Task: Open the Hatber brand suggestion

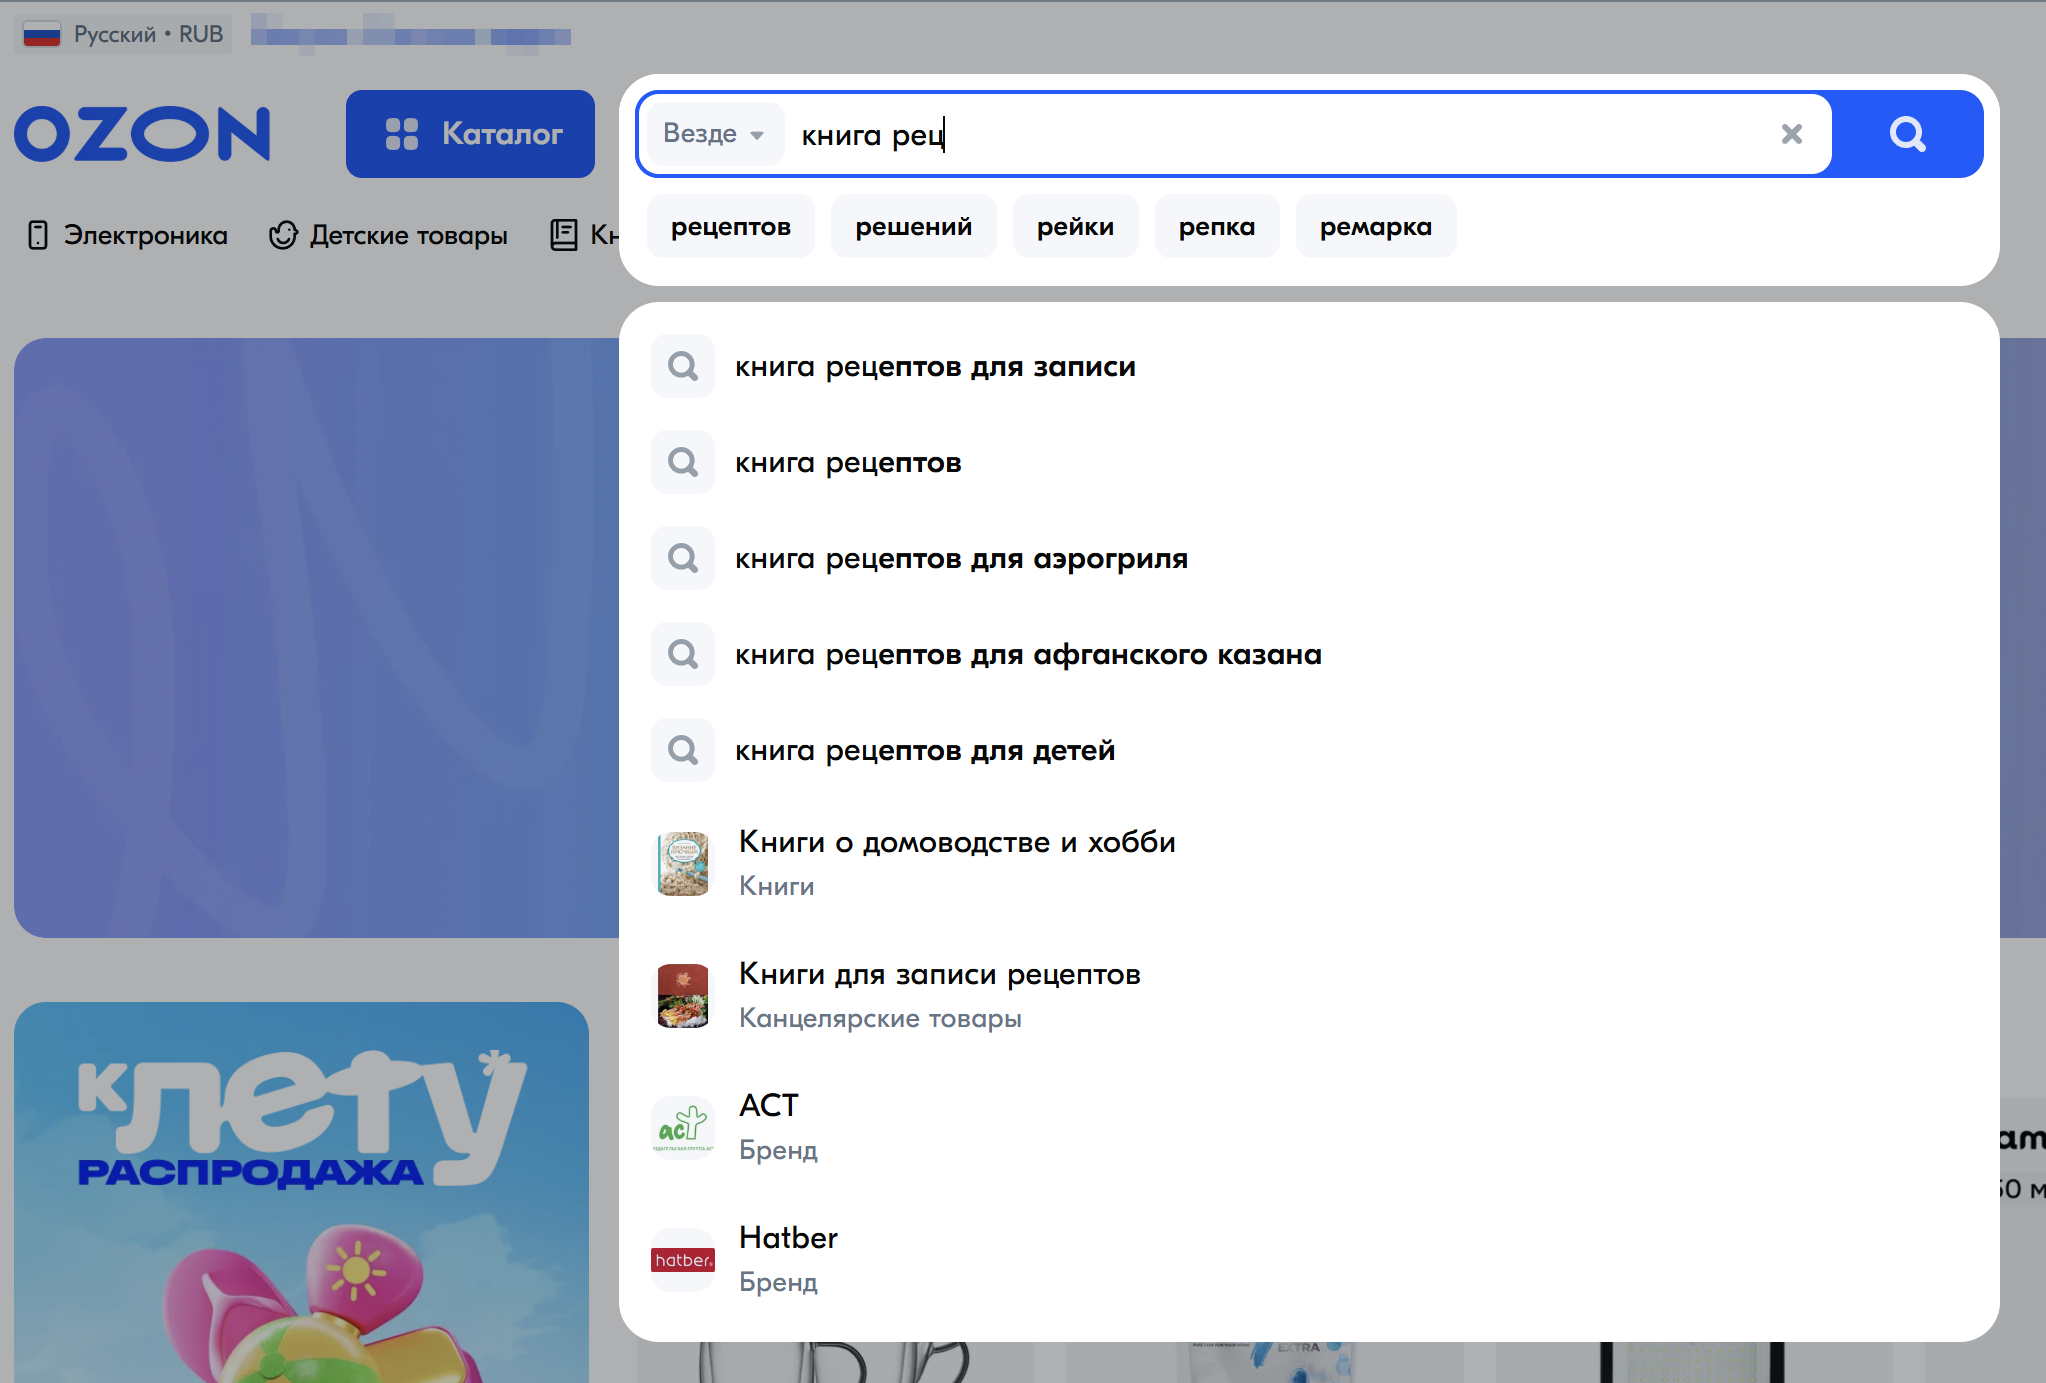Action: coord(1309,1260)
